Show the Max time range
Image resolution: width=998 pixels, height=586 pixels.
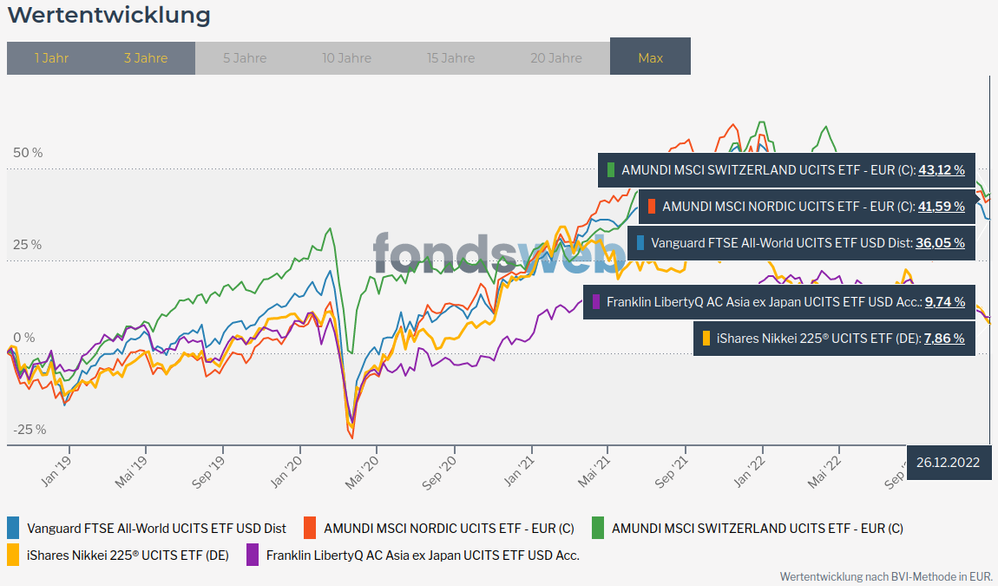coord(650,58)
